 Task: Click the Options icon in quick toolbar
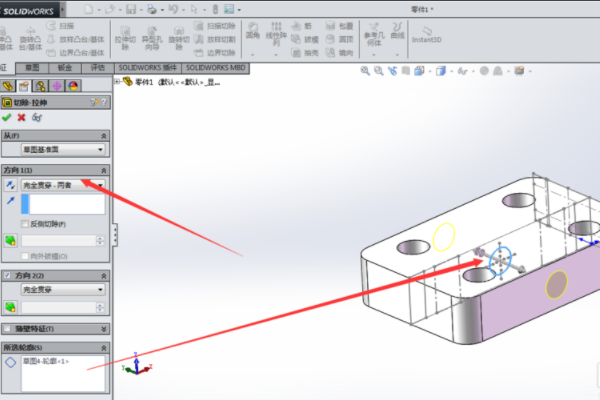[x=229, y=9]
